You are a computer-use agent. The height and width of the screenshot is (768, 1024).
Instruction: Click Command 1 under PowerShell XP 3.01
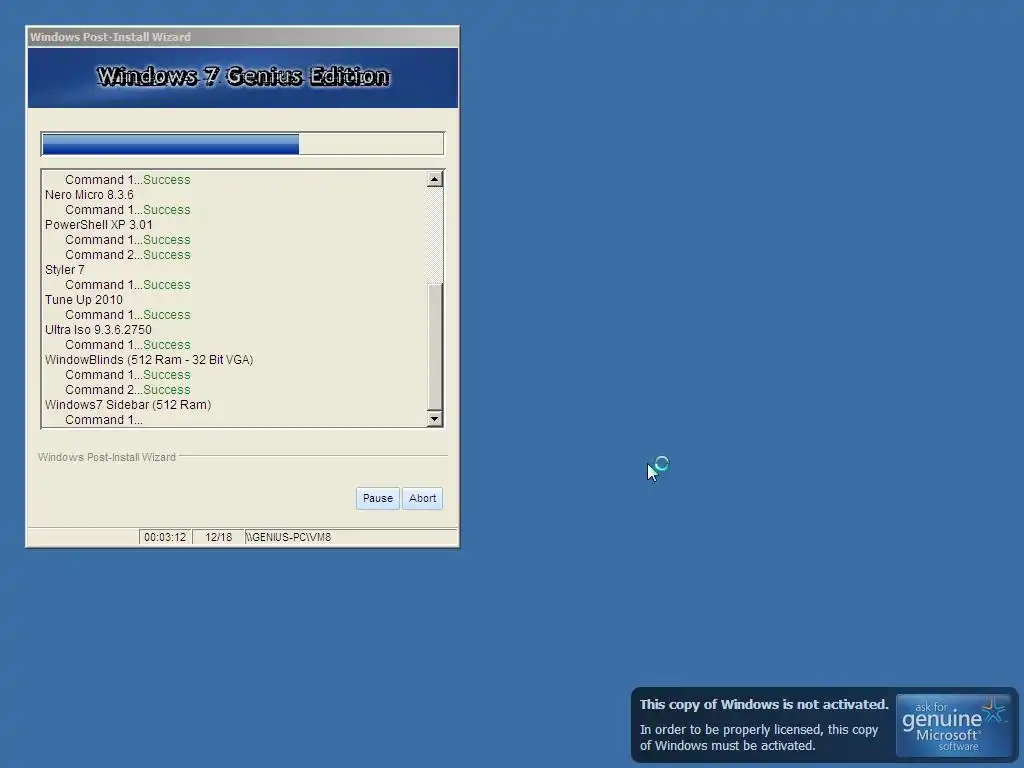click(127, 240)
